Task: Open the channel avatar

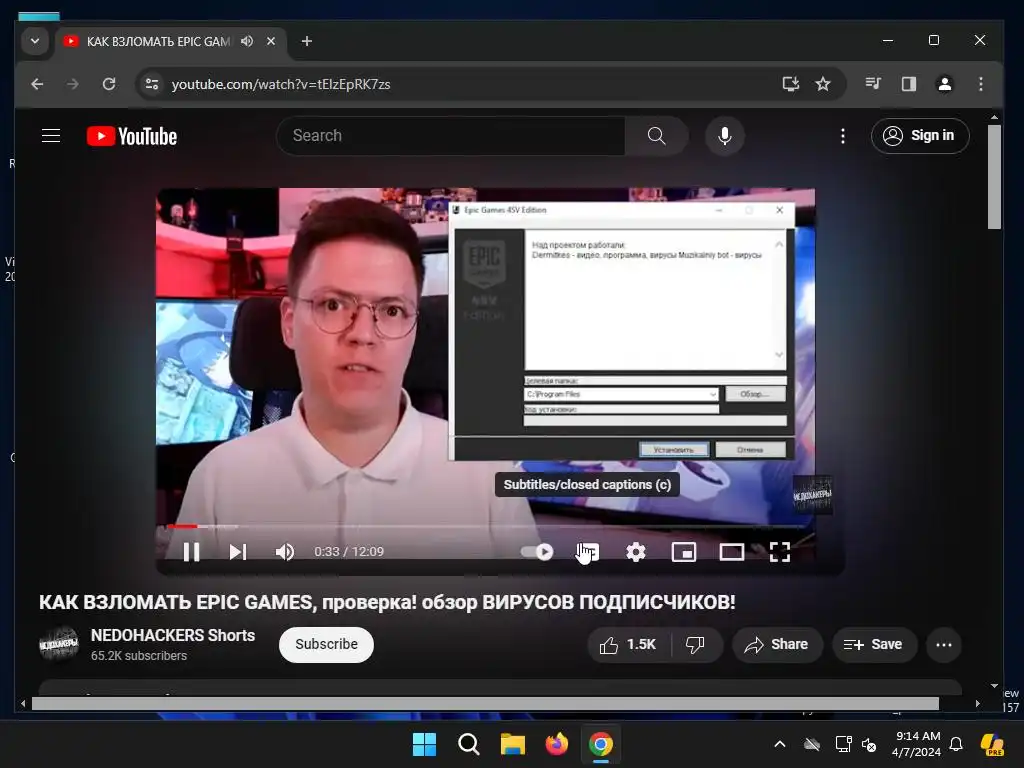Action: coord(59,644)
